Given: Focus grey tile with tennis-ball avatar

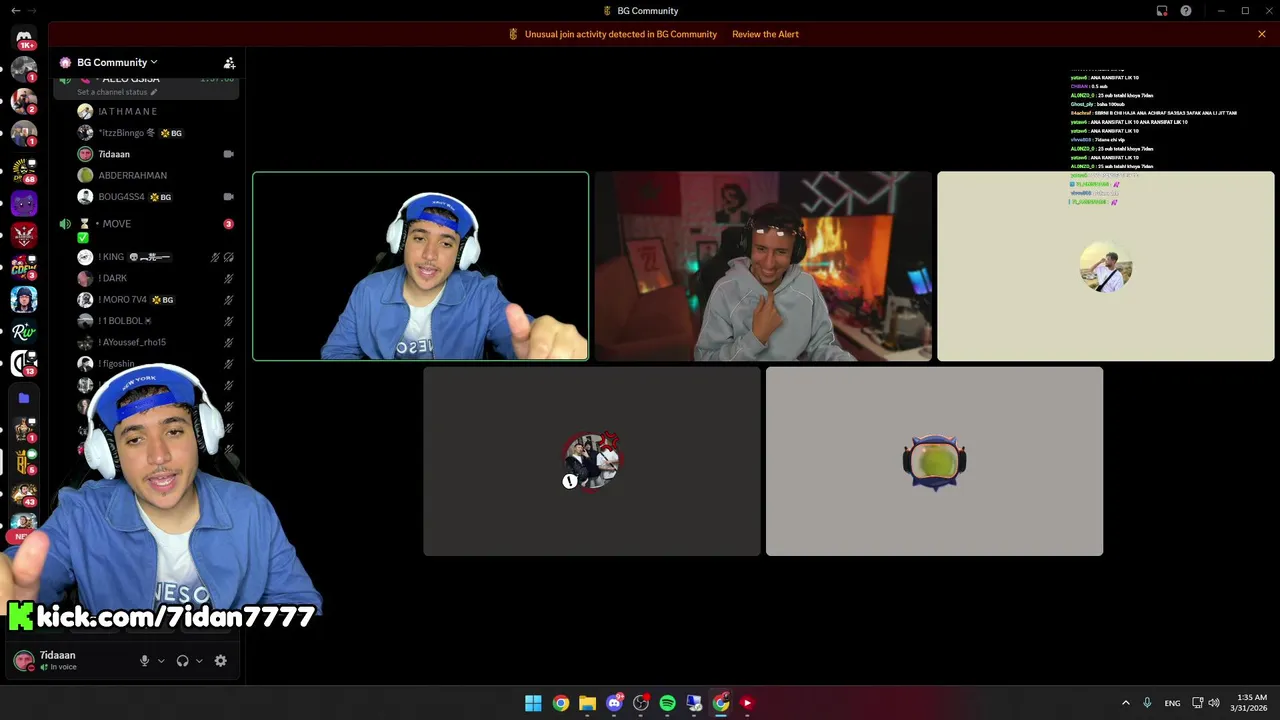Looking at the screenshot, I should (x=934, y=461).
